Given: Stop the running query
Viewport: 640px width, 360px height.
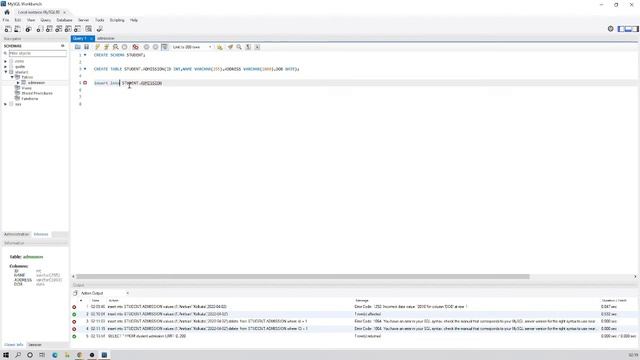Looking at the screenshot, I should coord(124,47).
